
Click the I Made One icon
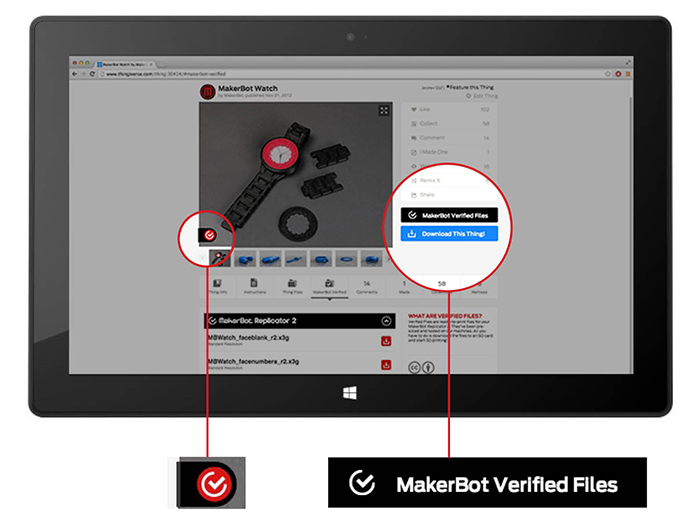click(x=414, y=152)
